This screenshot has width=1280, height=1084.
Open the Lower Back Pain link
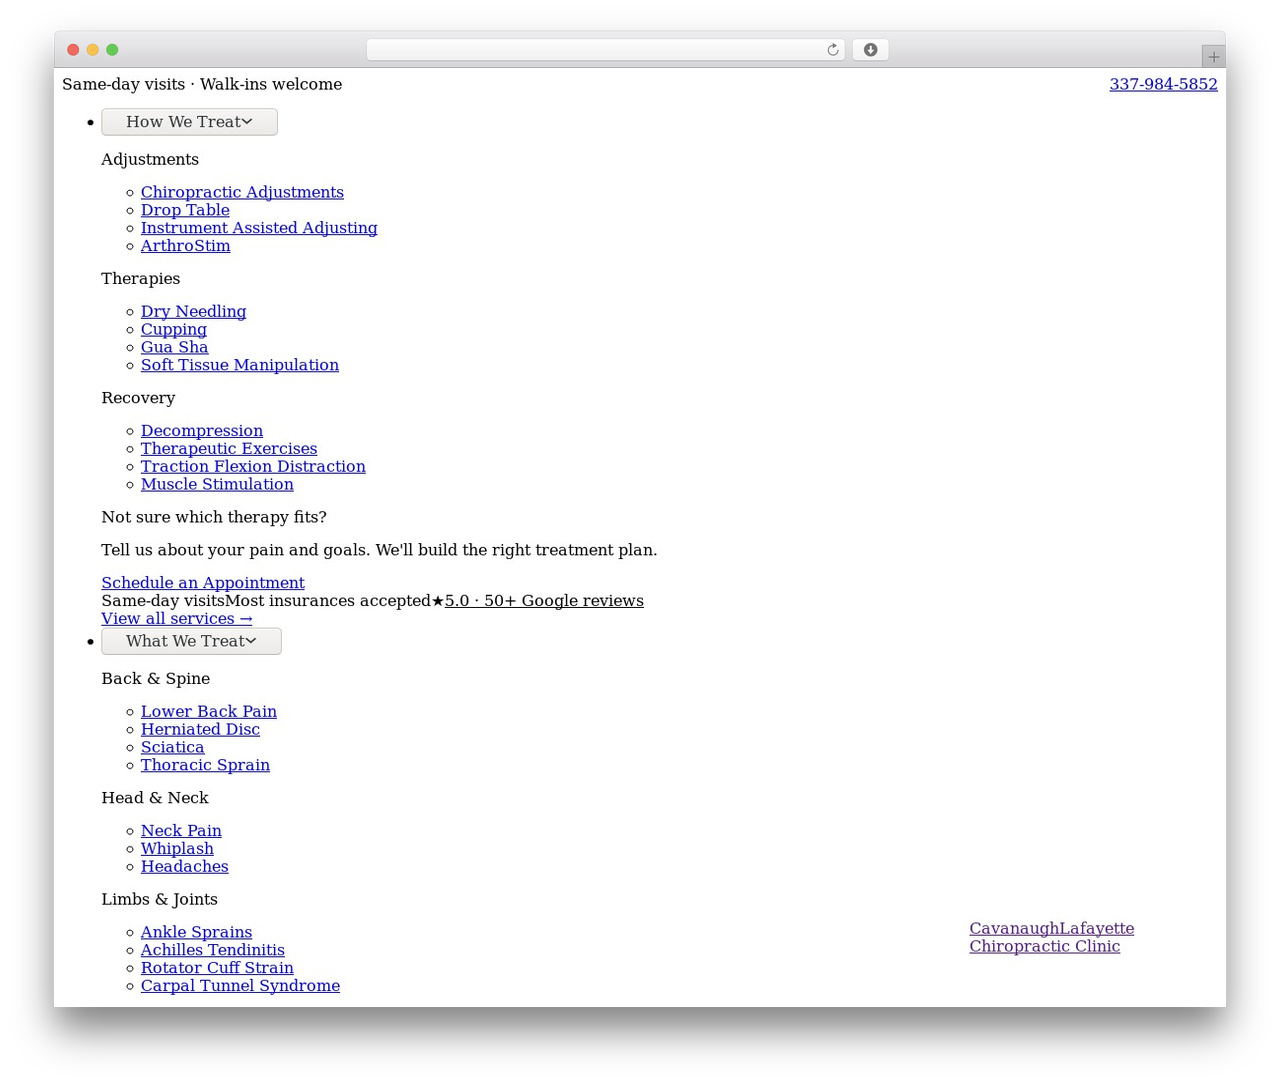pyautogui.click(x=209, y=712)
